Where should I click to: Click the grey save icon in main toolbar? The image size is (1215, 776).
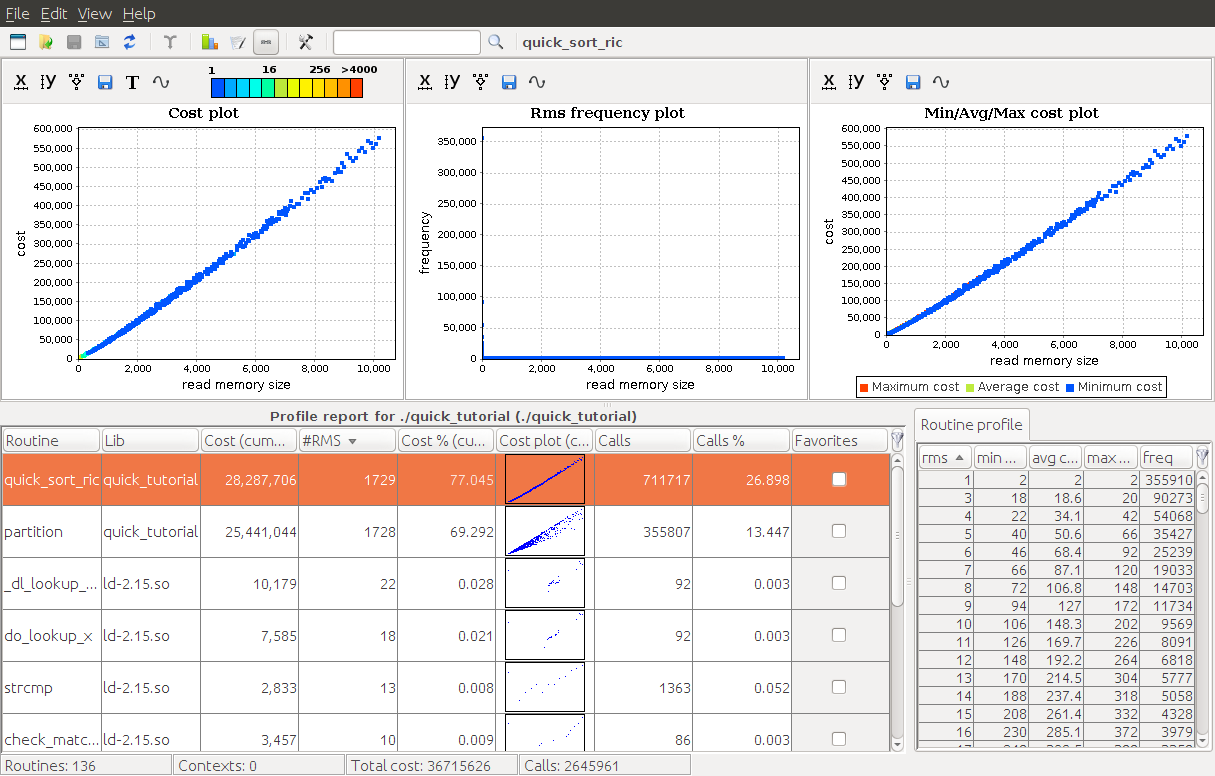(74, 42)
